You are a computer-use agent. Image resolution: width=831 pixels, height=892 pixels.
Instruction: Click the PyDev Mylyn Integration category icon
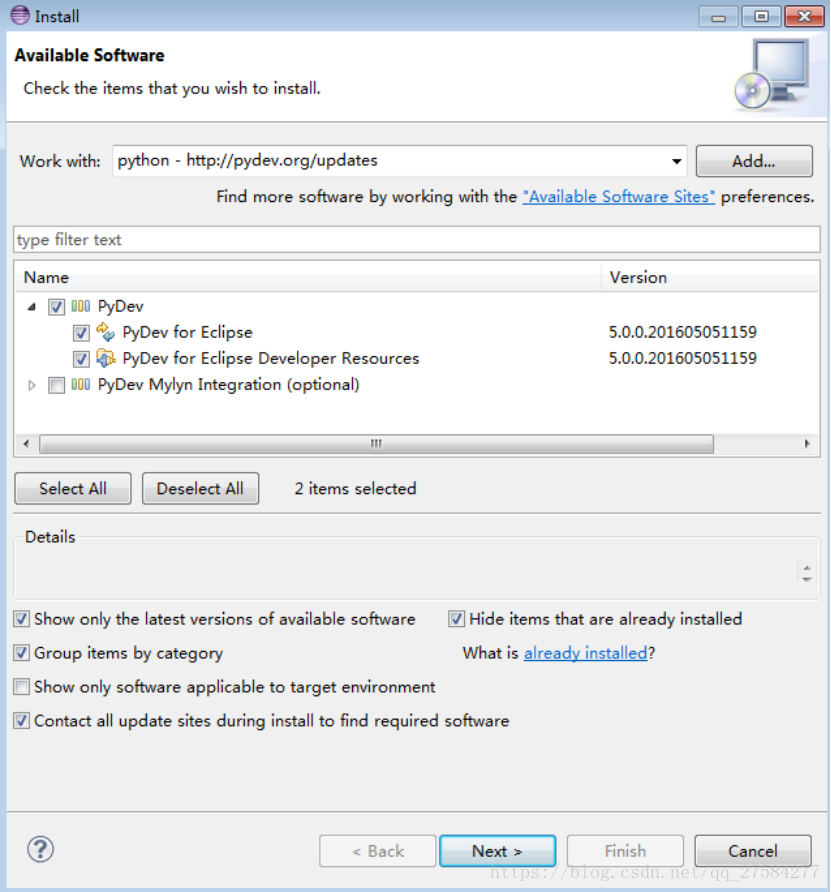coord(81,385)
